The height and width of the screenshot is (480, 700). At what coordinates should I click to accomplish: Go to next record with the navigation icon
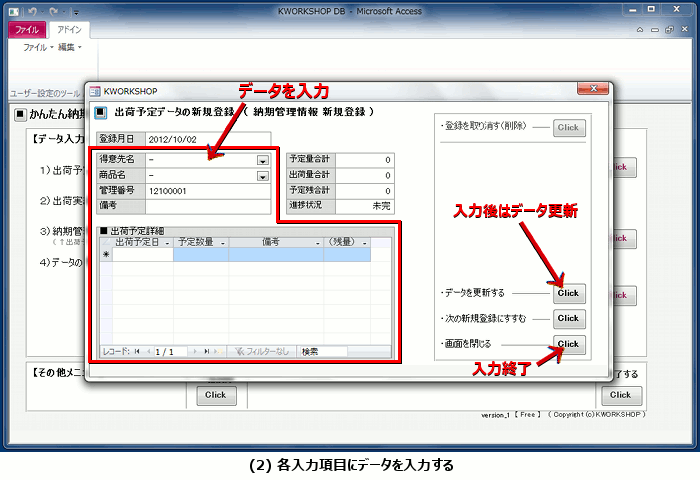tap(195, 352)
